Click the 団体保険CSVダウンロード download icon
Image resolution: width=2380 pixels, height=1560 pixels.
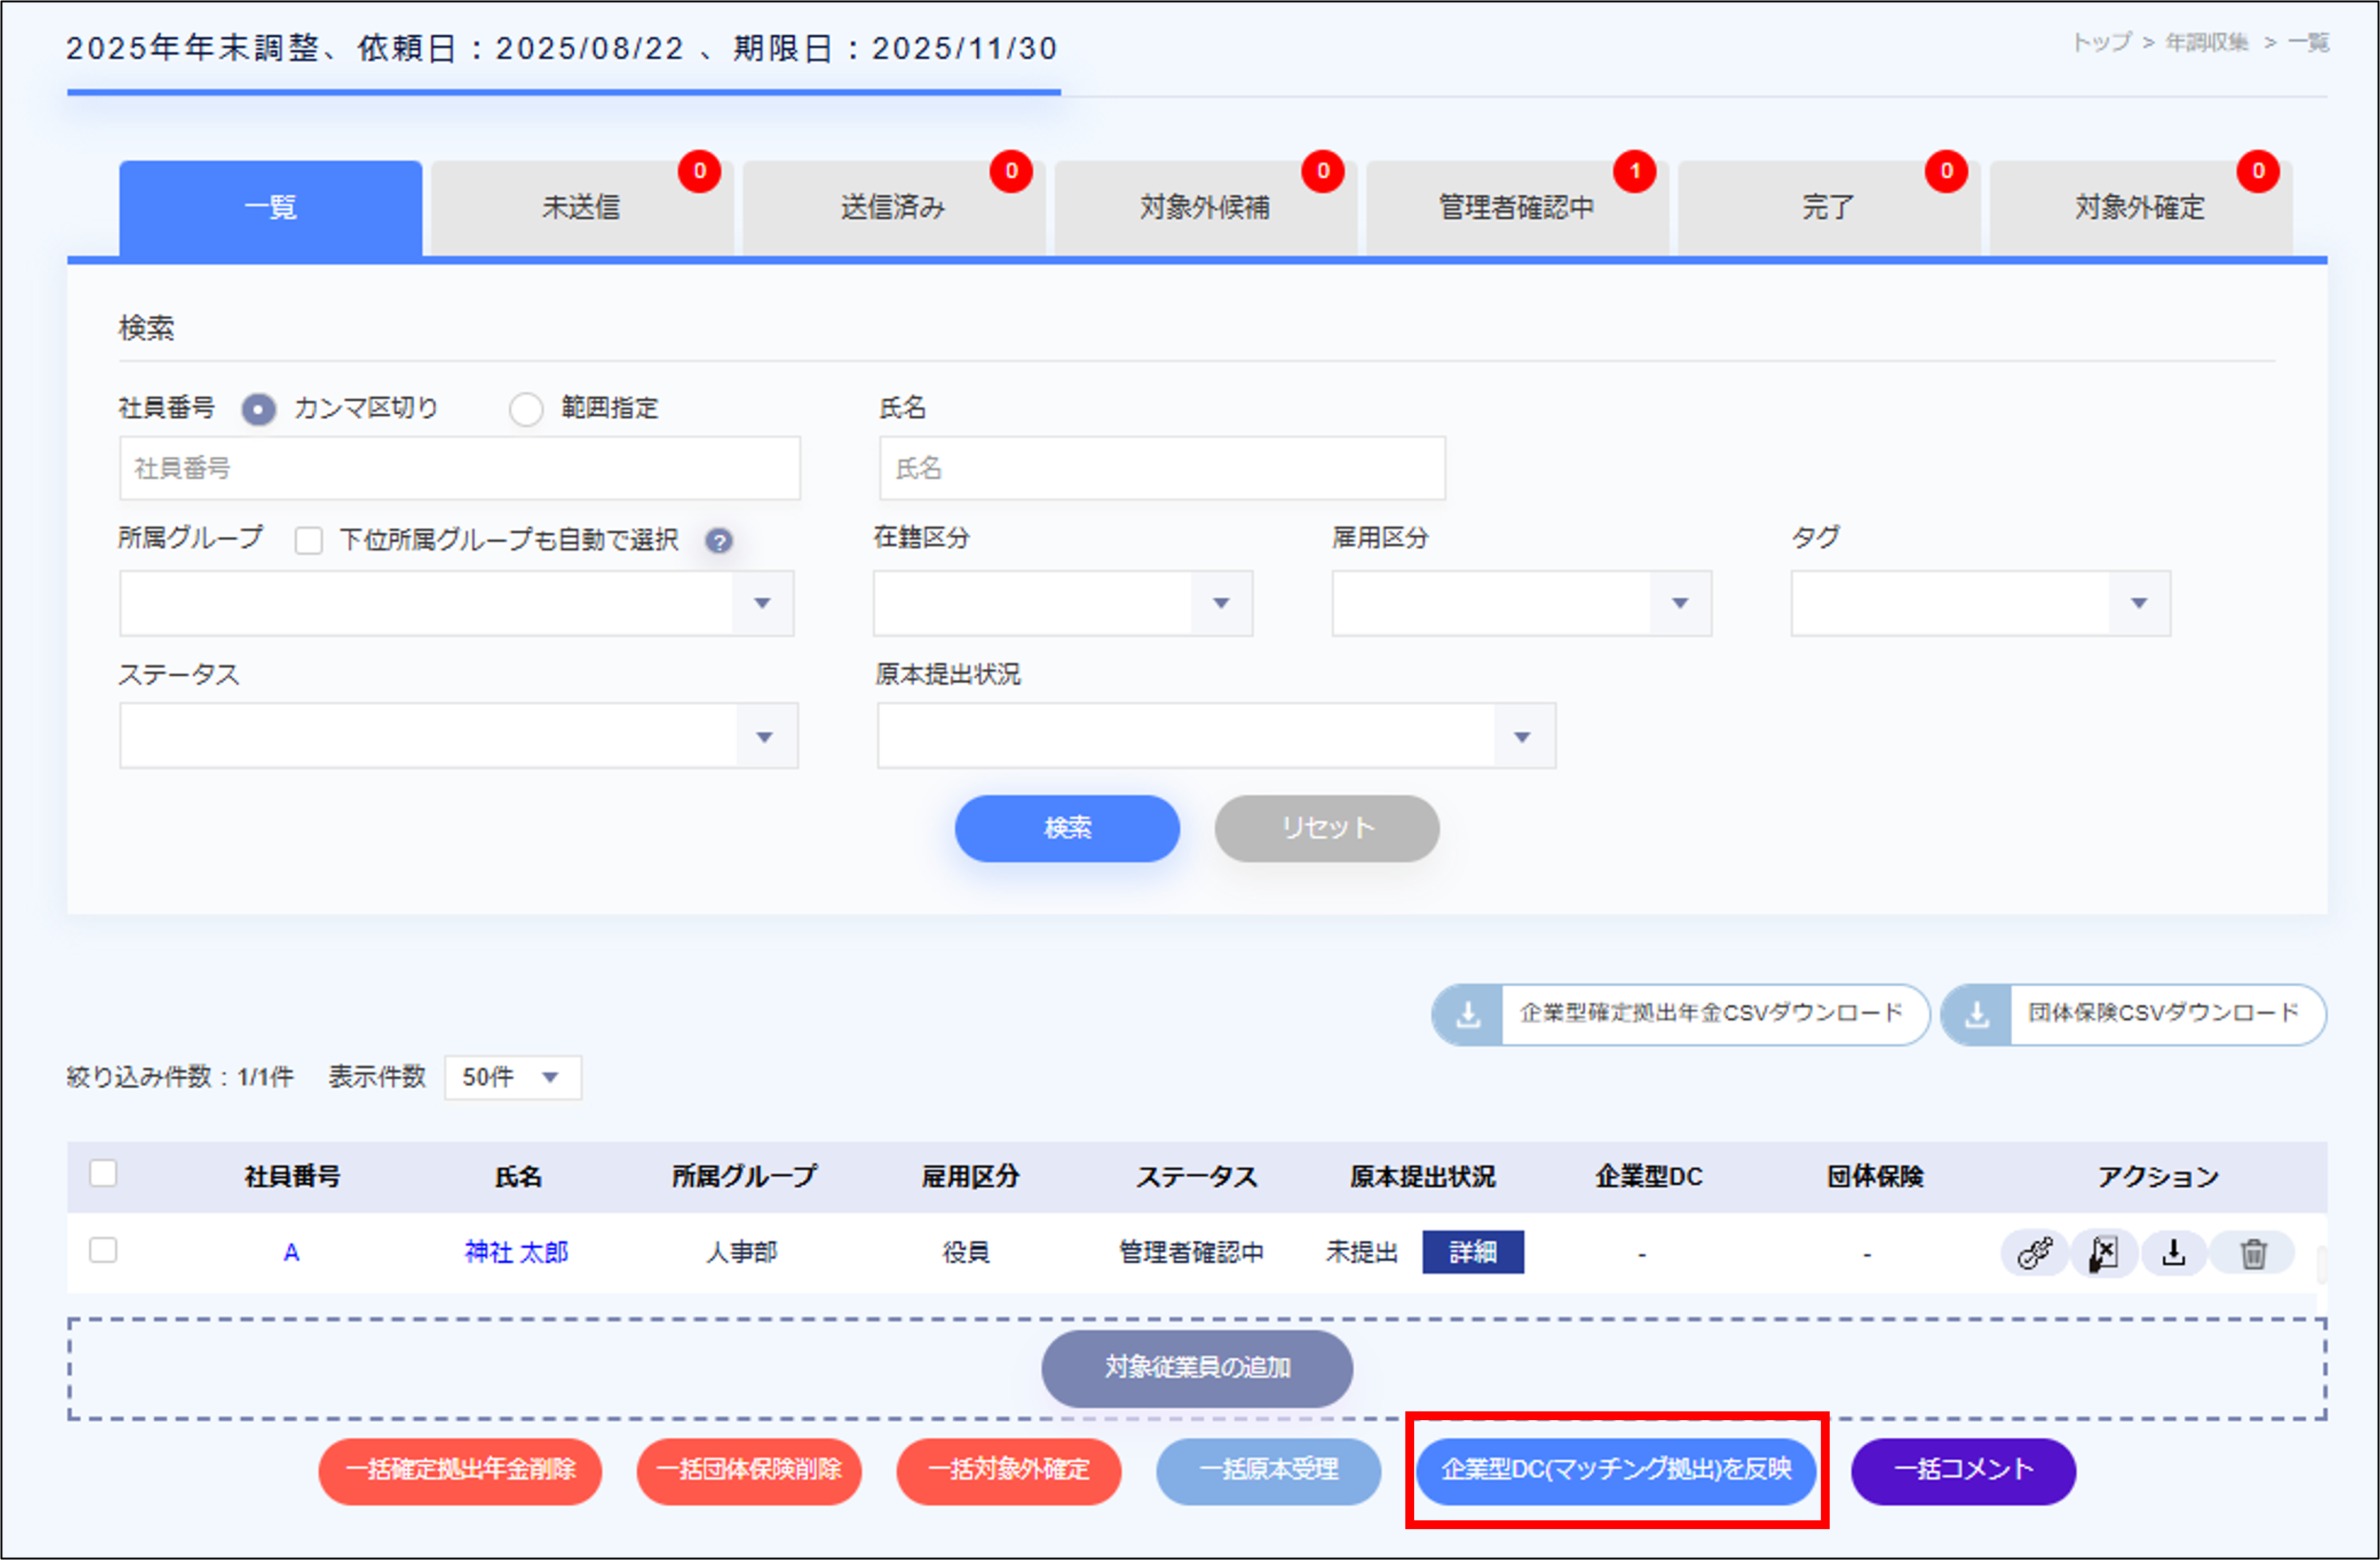tap(1976, 1014)
